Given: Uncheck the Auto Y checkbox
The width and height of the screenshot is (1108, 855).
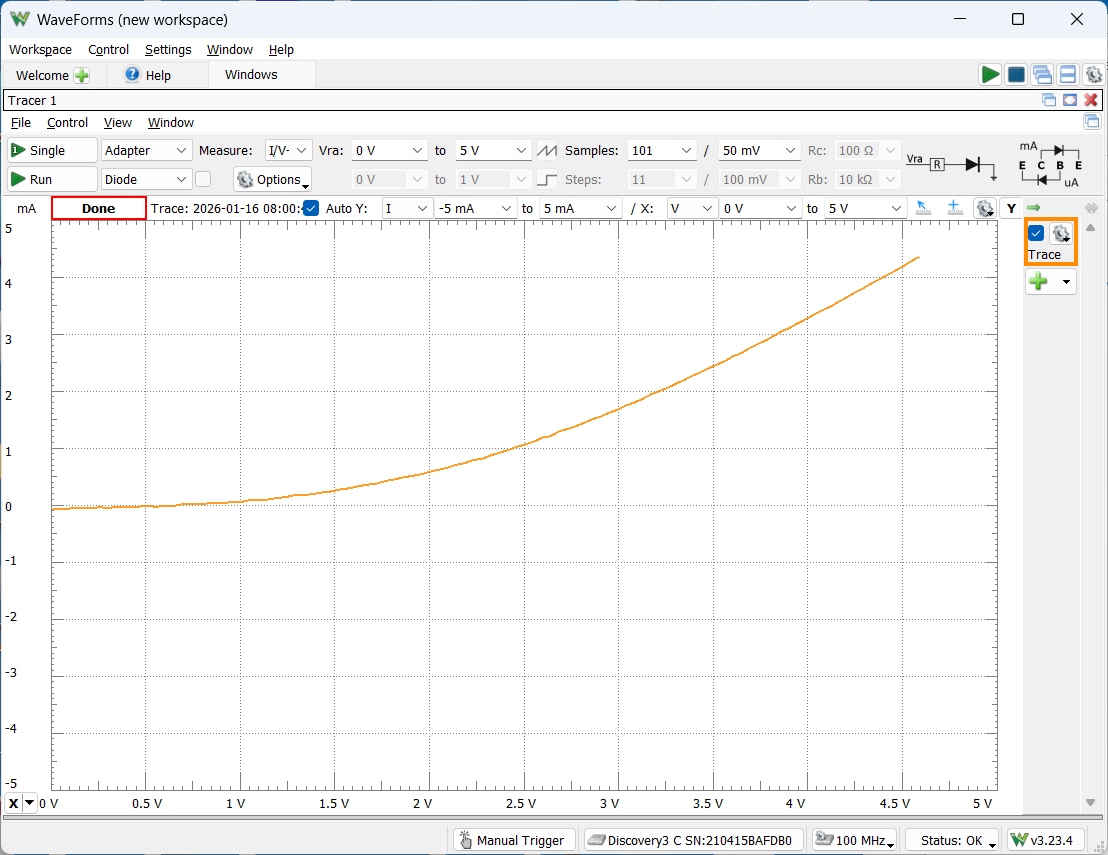Looking at the screenshot, I should tap(311, 208).
